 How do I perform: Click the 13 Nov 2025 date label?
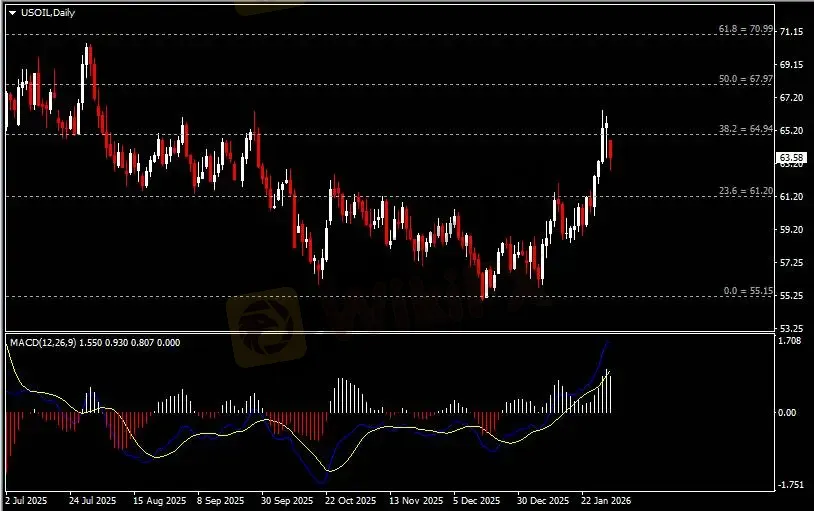pyautogui.click(x=416, y=501)
